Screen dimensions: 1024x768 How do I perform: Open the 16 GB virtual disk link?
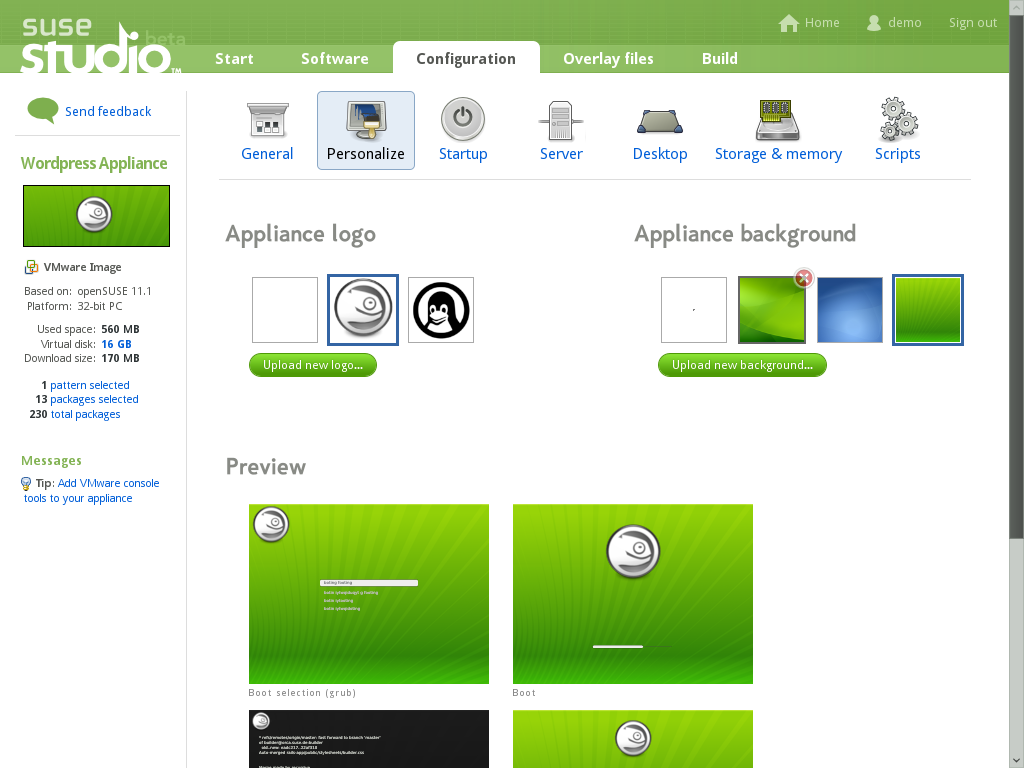[116, 344]
